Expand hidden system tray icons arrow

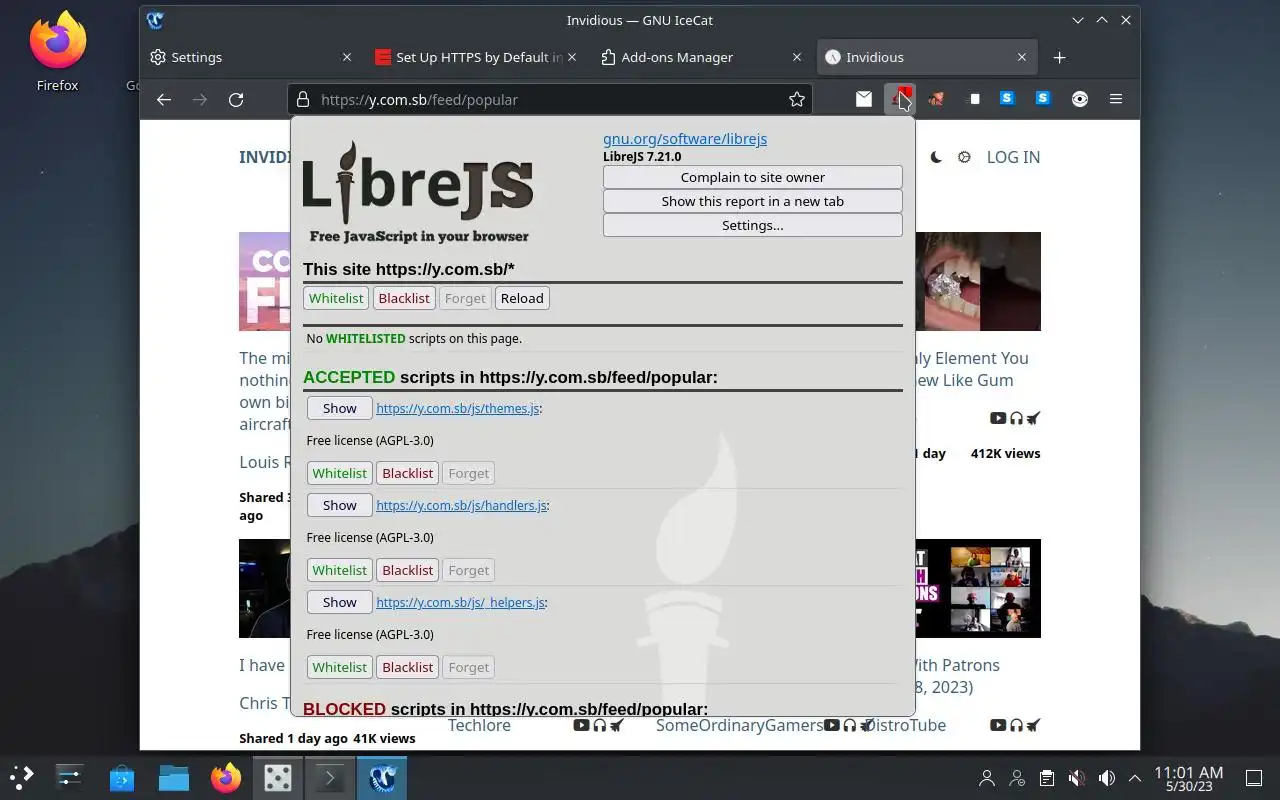pos(1135,778)
